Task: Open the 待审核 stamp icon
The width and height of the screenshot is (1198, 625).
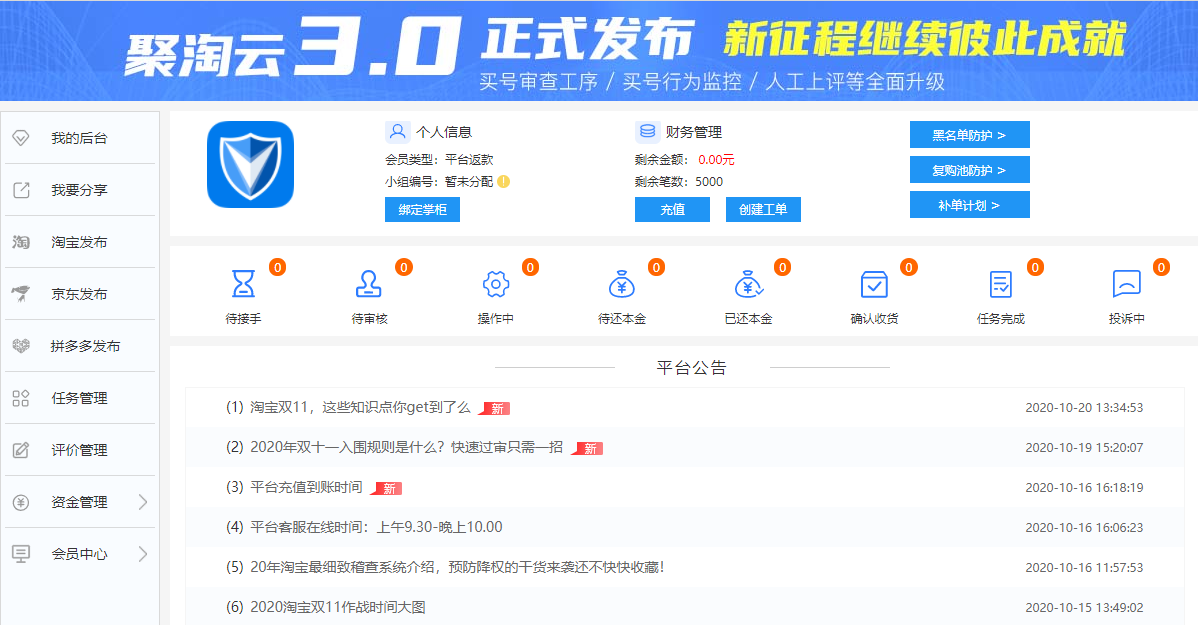Action: [369, 283]
